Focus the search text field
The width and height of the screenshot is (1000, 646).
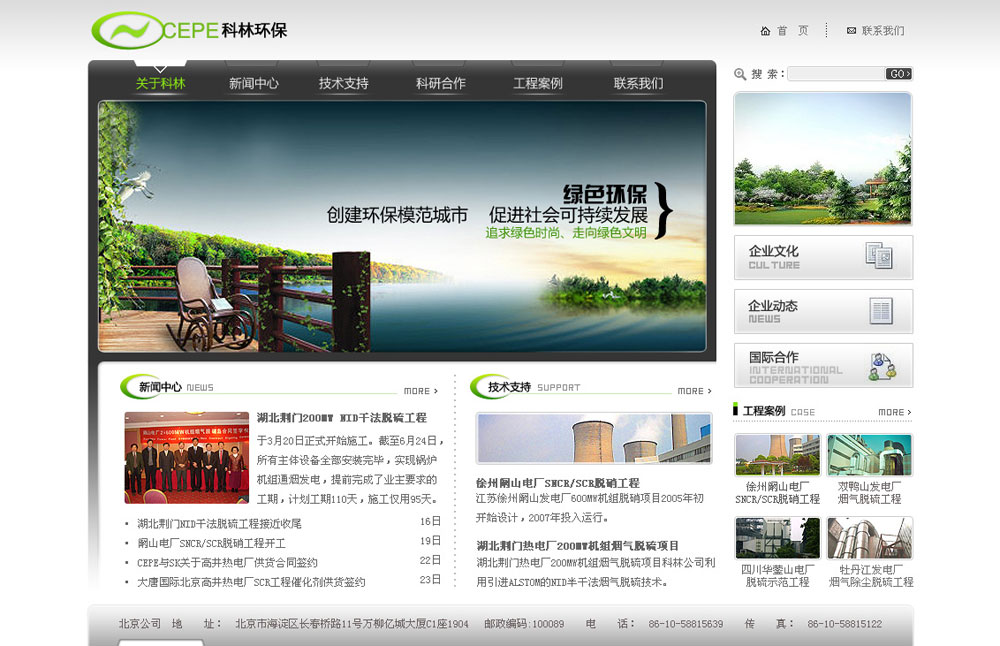point(835,74)
